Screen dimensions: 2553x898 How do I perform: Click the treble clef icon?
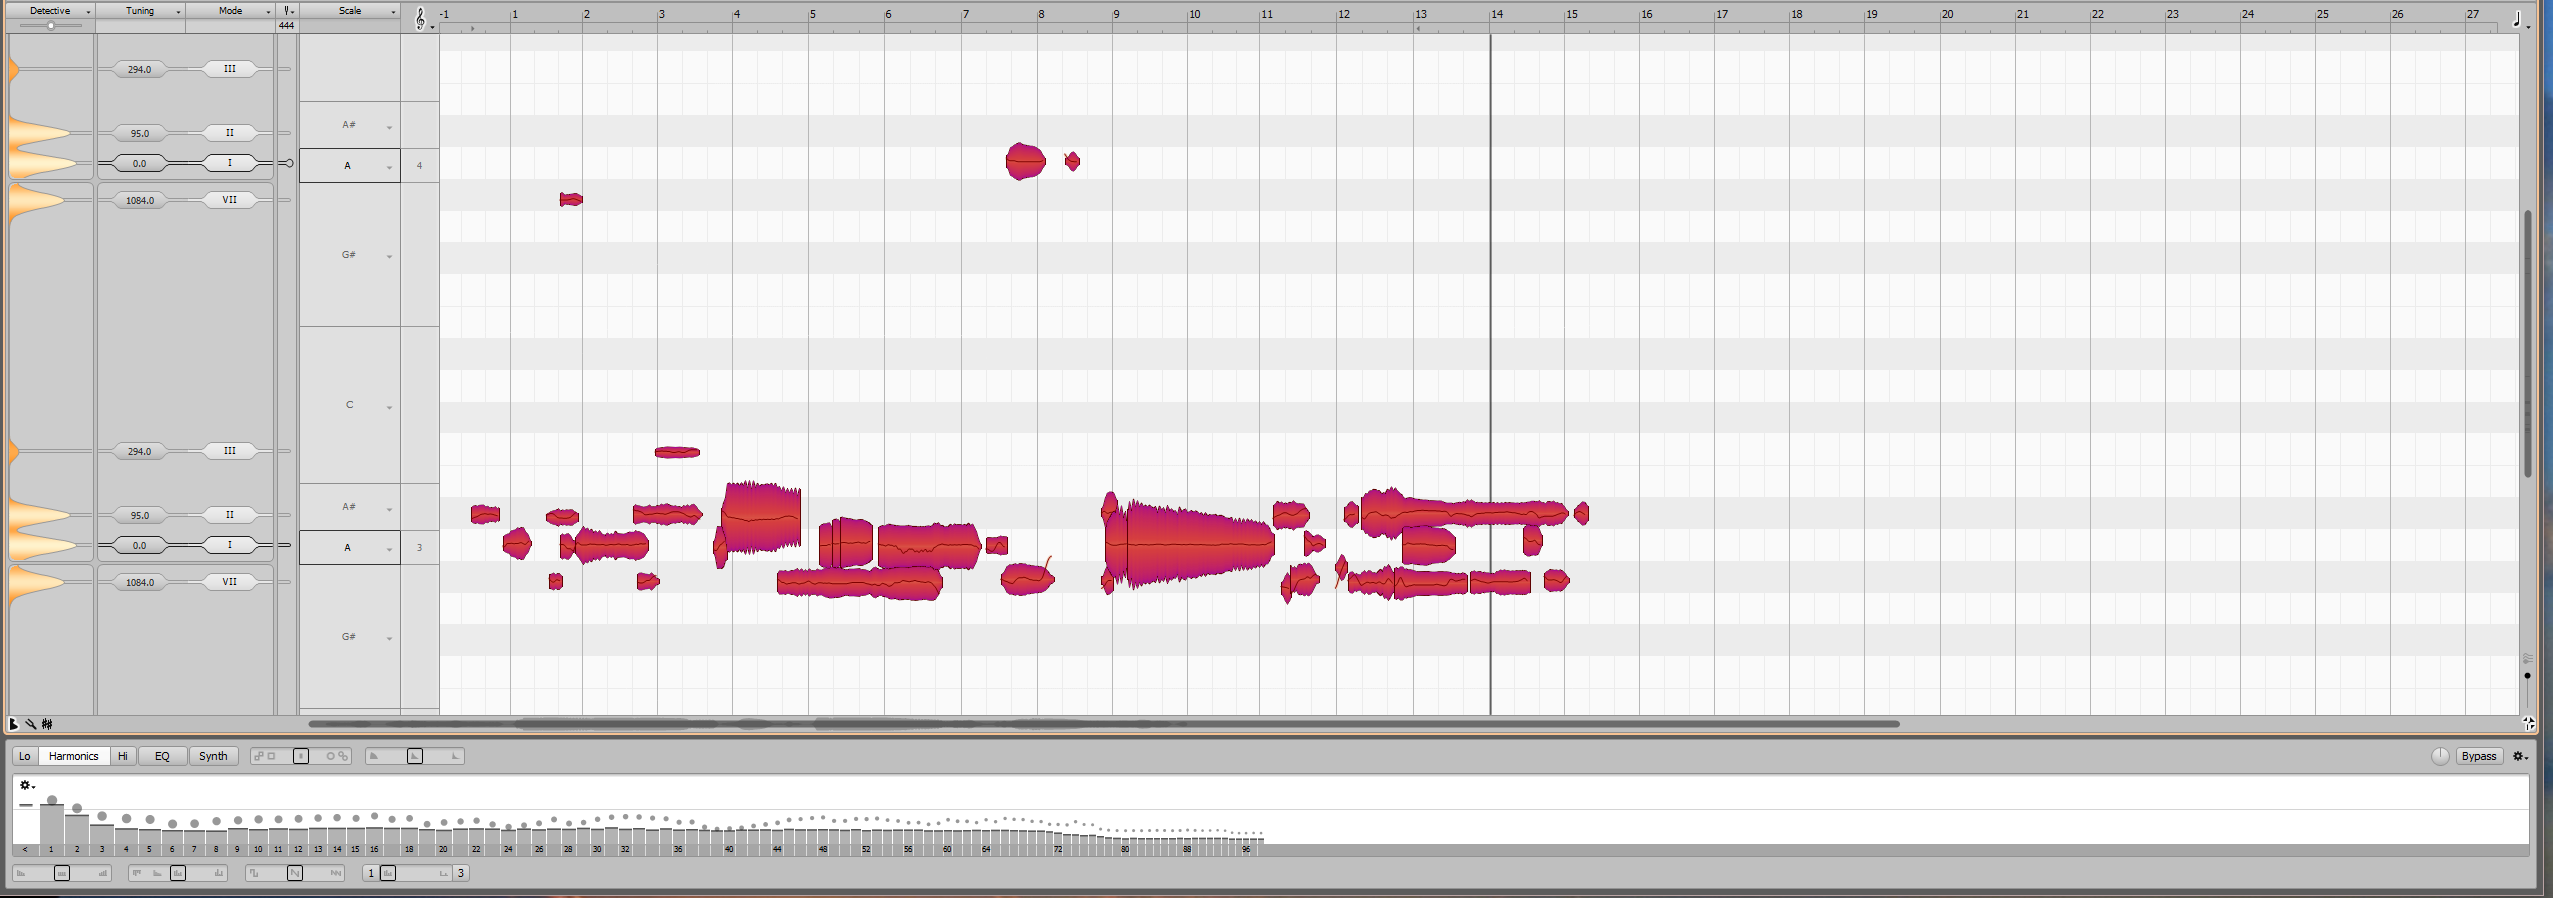[x=420, y=18]
